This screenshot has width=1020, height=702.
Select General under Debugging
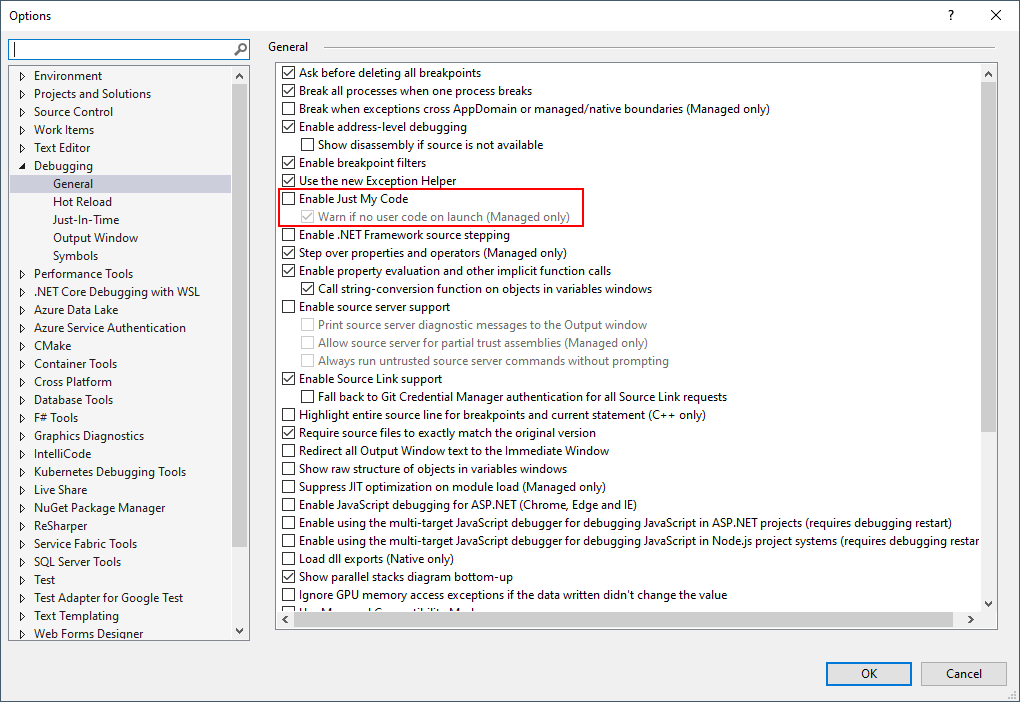pos(73,184)
